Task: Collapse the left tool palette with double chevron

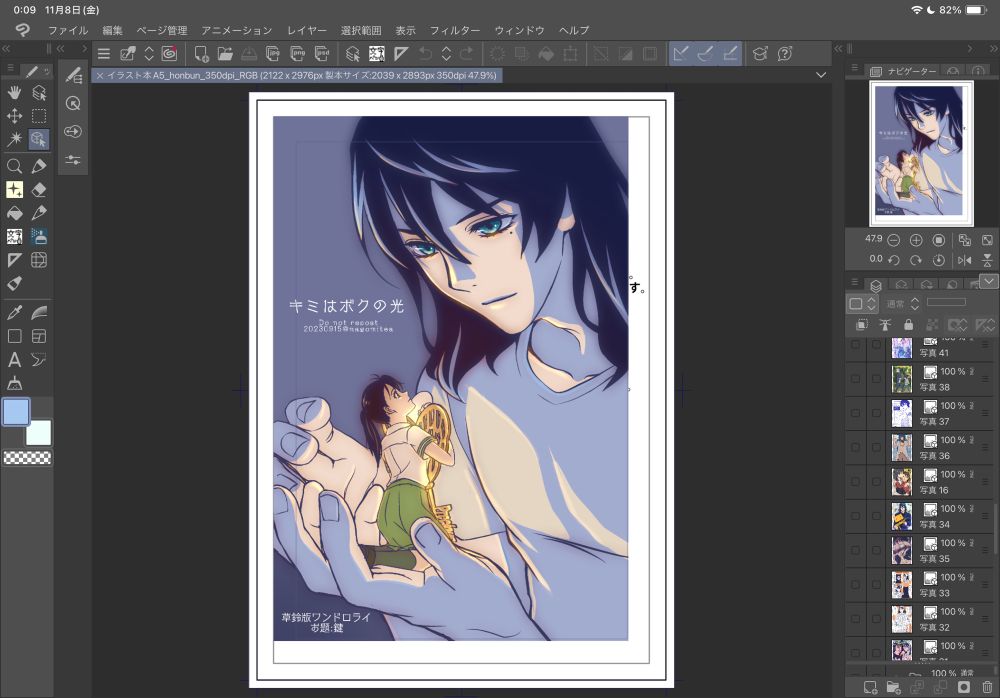Action: [6, 48]
